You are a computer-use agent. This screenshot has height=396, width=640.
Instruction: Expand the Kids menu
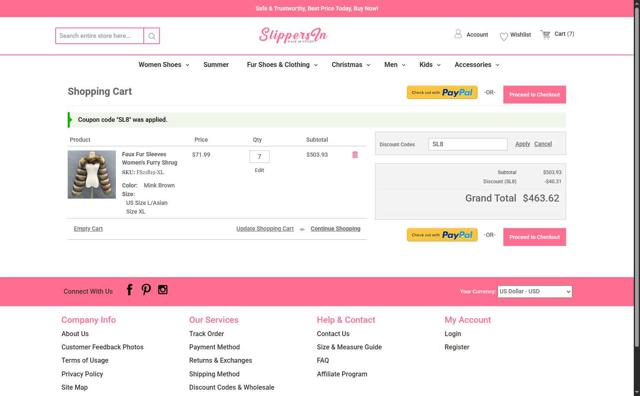point(430,65)
